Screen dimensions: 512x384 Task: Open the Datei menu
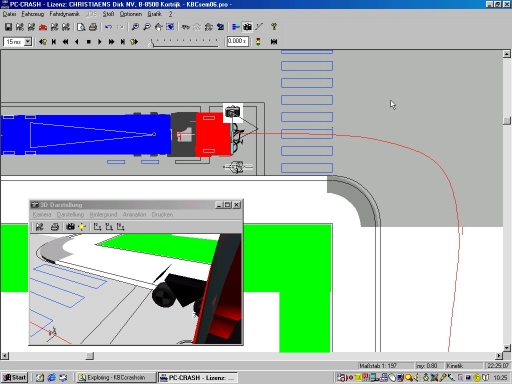9,14
